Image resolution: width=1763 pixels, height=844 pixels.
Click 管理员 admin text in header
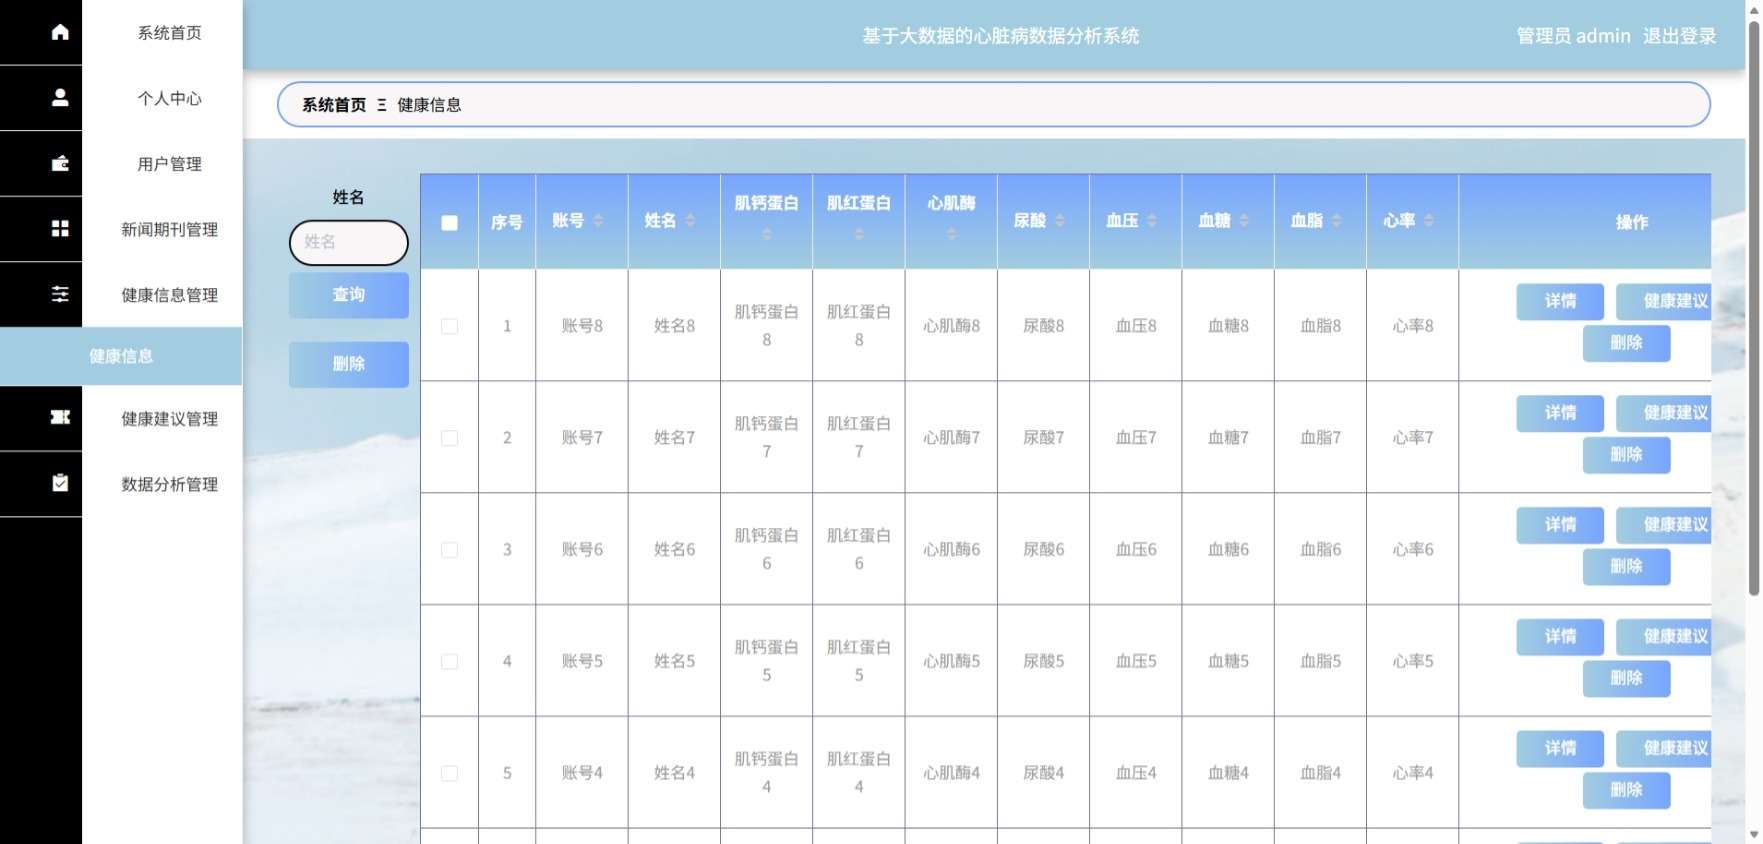(1573, 36)
